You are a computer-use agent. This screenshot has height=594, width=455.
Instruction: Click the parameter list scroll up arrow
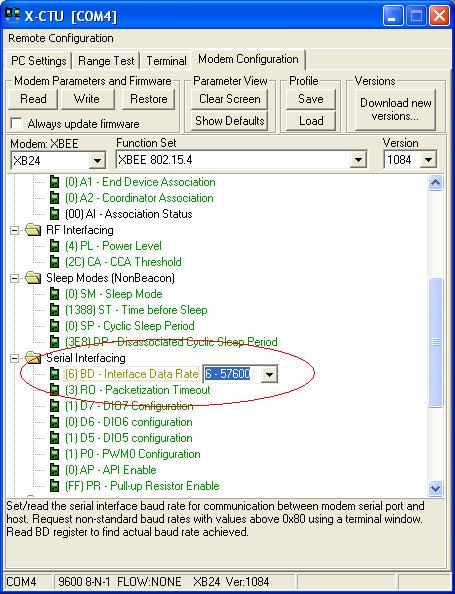pyautogui.click(x=435, y=183)
